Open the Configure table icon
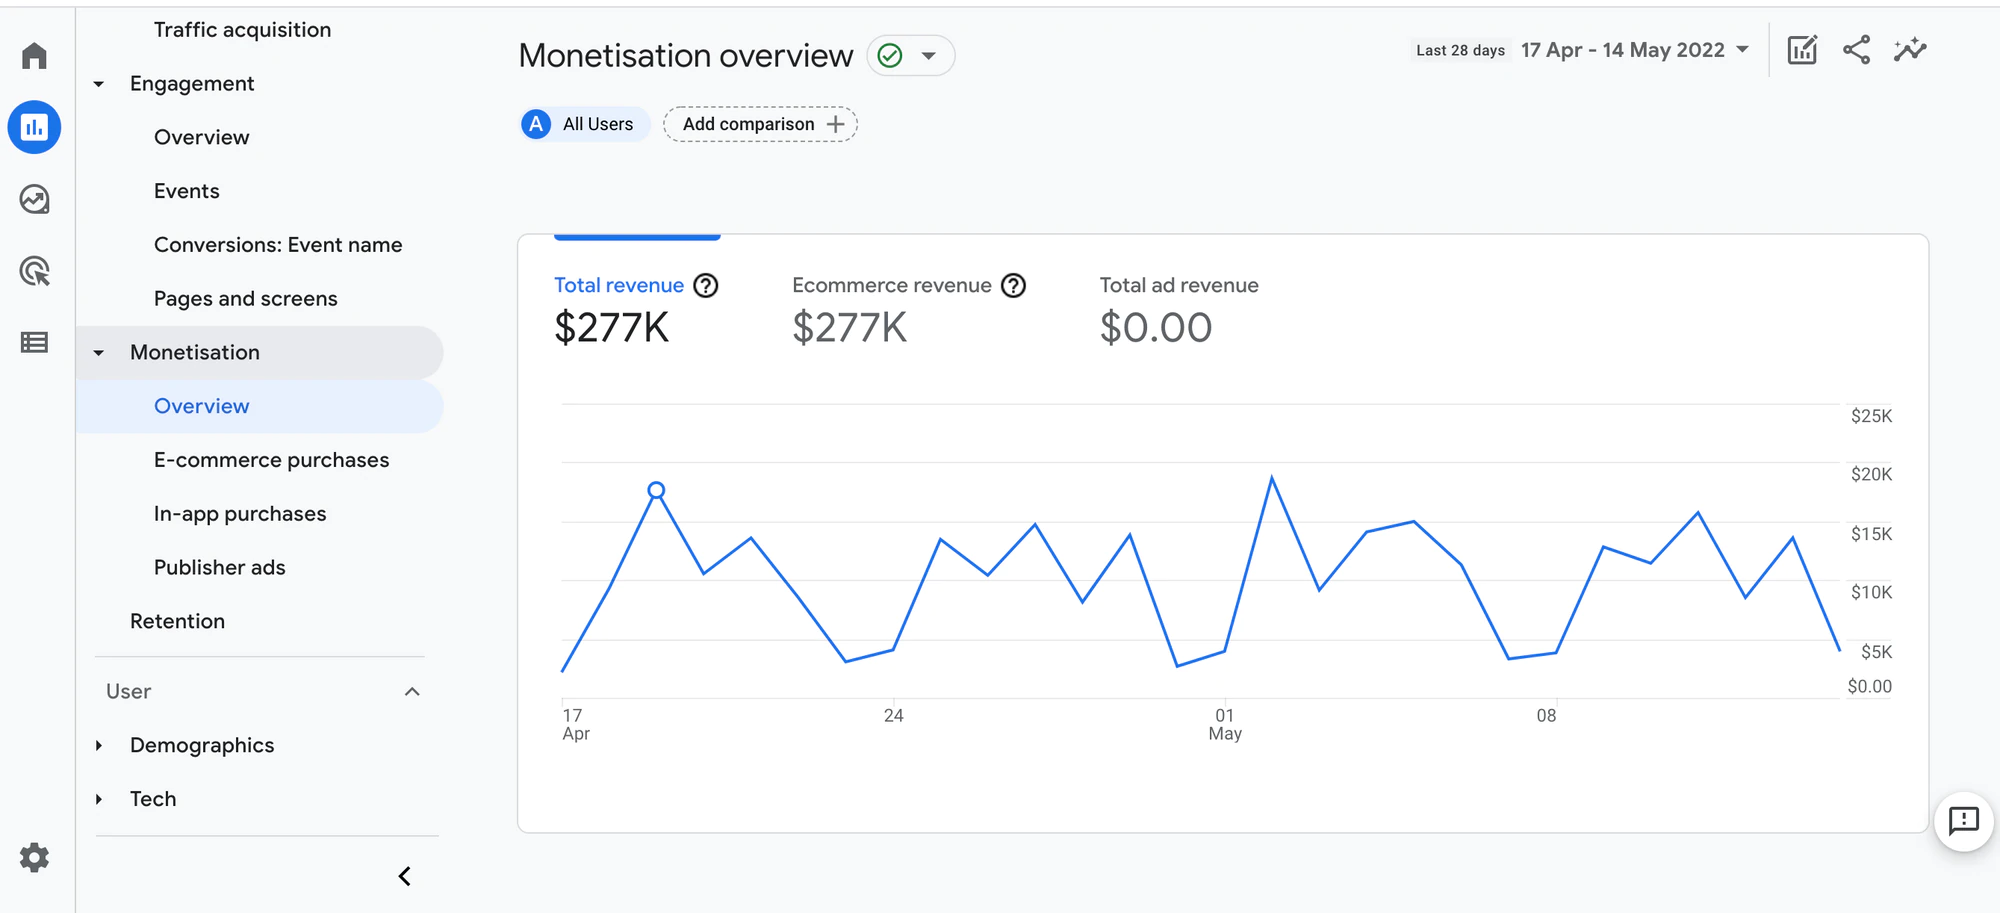This screenshot has height=913, width=2000. coord(34,343)
